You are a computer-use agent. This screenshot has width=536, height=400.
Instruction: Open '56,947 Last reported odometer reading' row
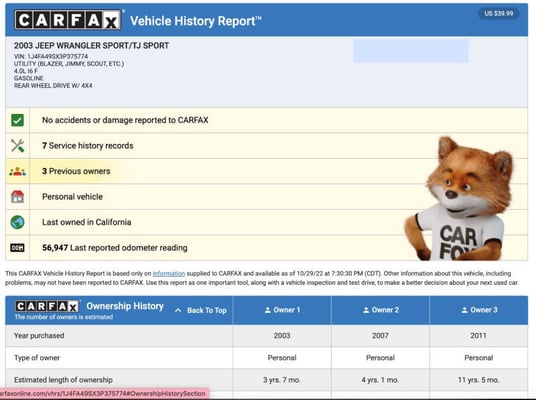tap(267, 248)
